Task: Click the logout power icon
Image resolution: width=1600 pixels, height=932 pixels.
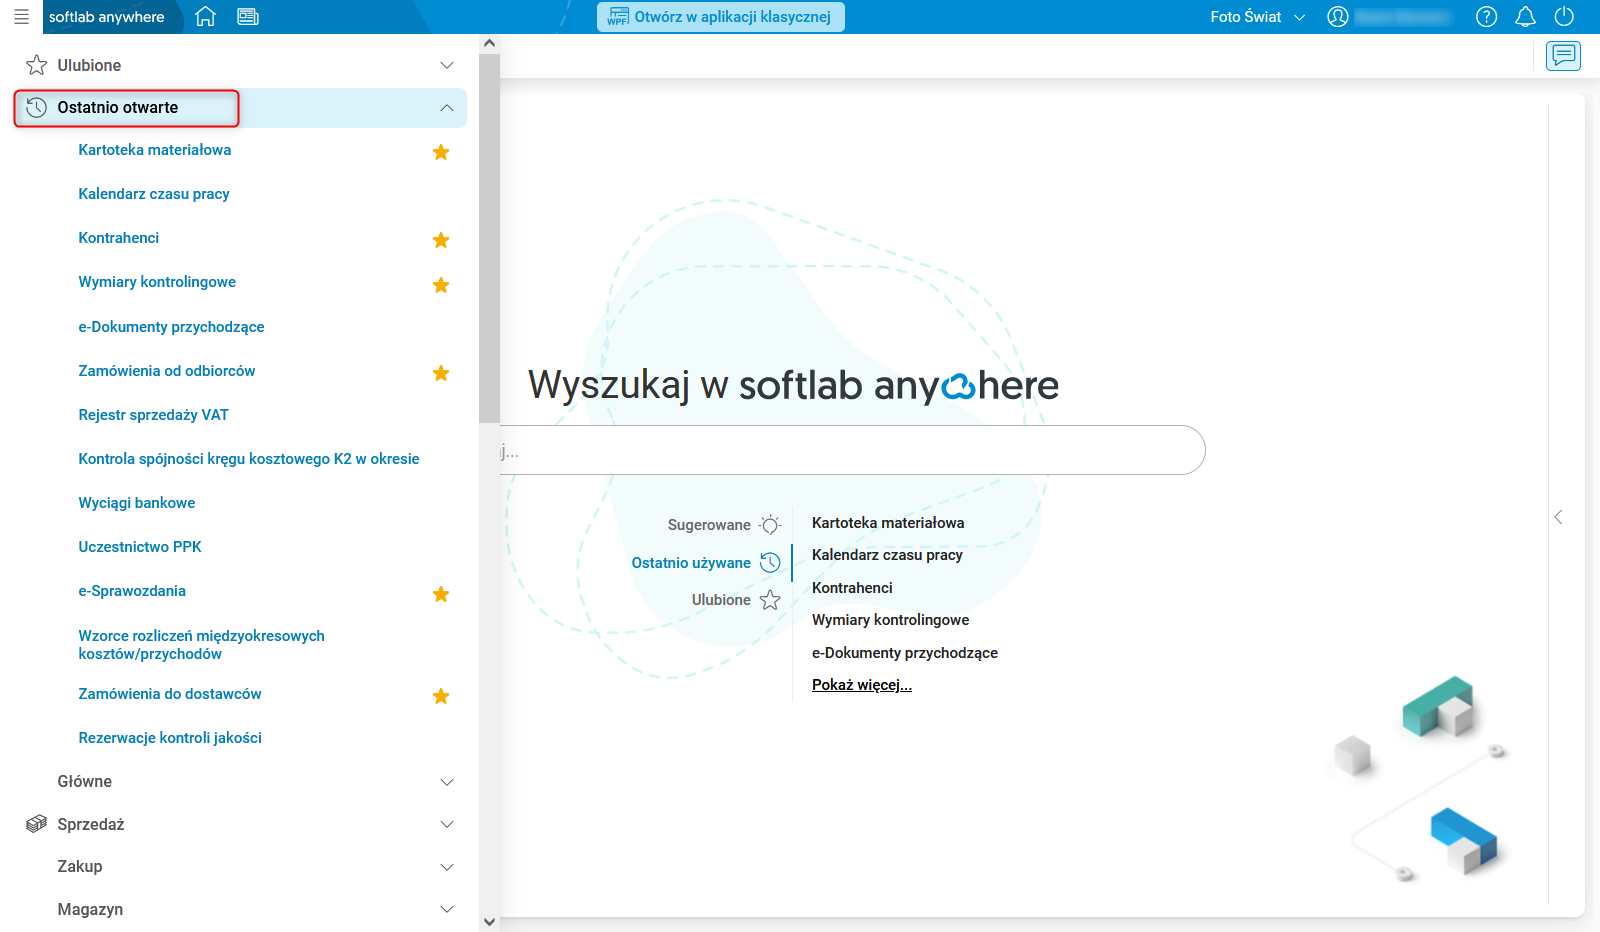Action: coord(1562,16)
